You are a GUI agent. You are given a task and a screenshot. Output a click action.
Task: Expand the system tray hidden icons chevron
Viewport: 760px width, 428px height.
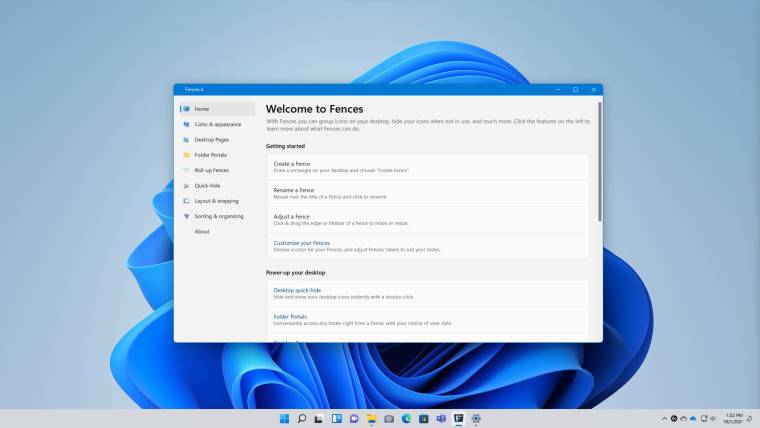click(664, 418)
